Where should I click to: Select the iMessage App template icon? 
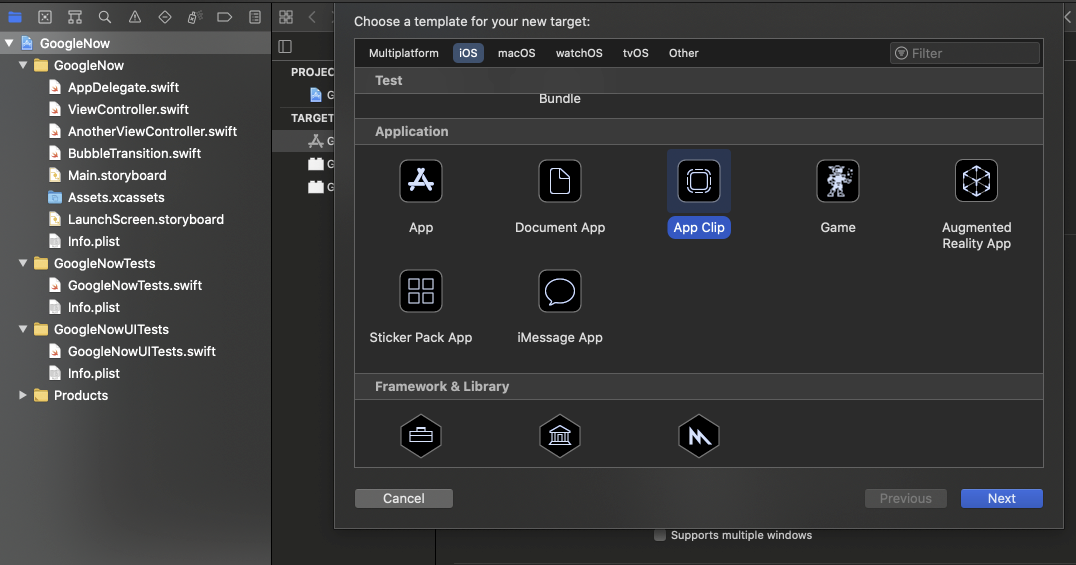[x=560, y=291]
